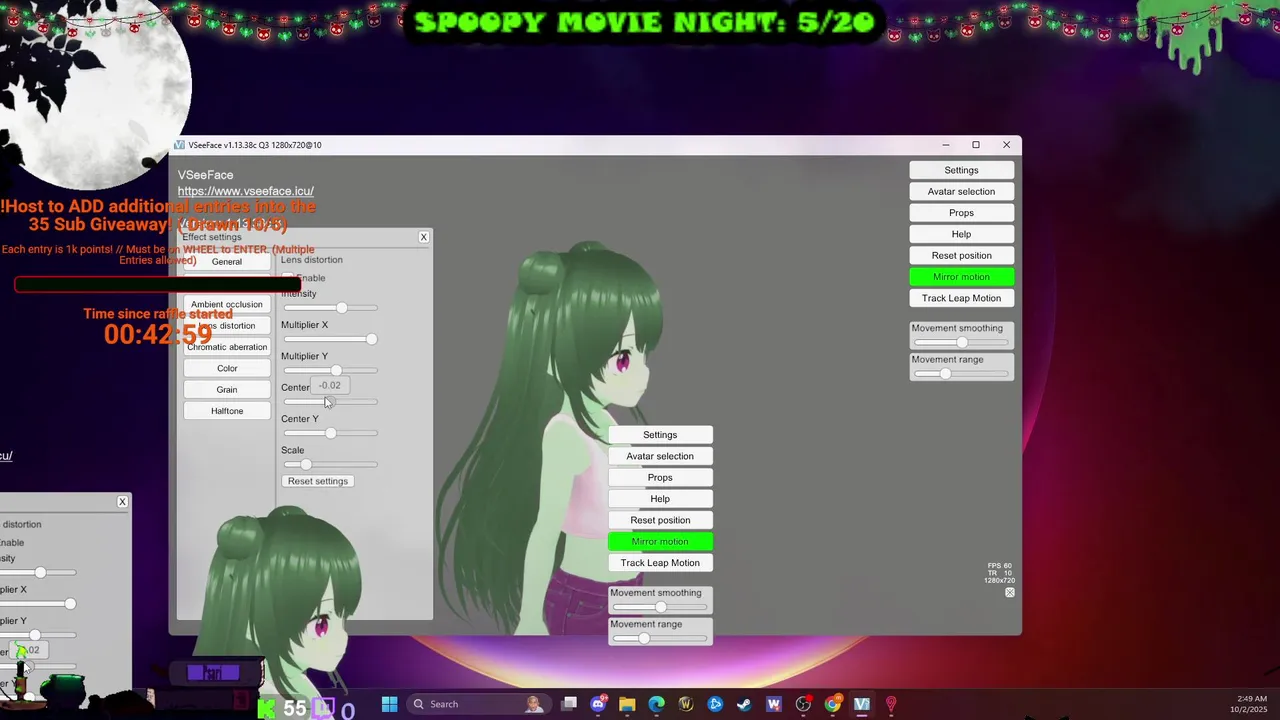Viewport: 1280px width, 720px height.
Task: Click Track Leap Motion in top-right menu
Action: [x=961, y=298]
